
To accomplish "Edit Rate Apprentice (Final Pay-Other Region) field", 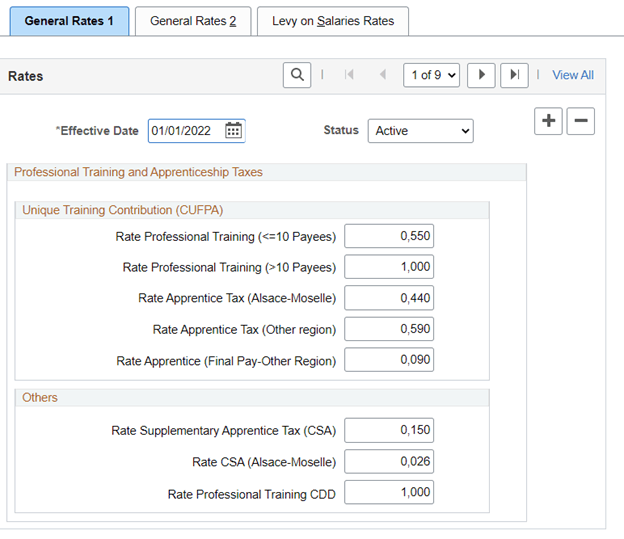I will coord(389,360).
